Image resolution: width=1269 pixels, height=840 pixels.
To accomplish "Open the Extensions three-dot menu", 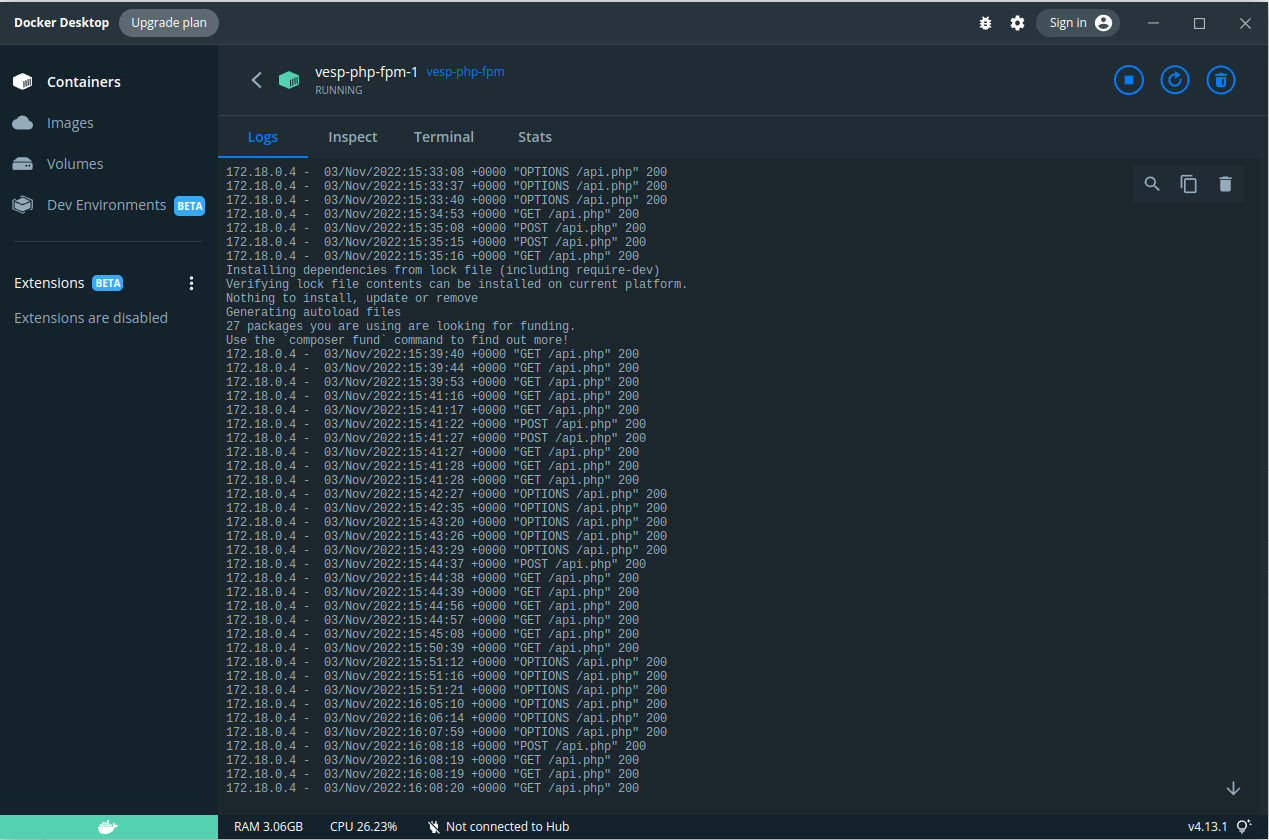I will [192, 283].
